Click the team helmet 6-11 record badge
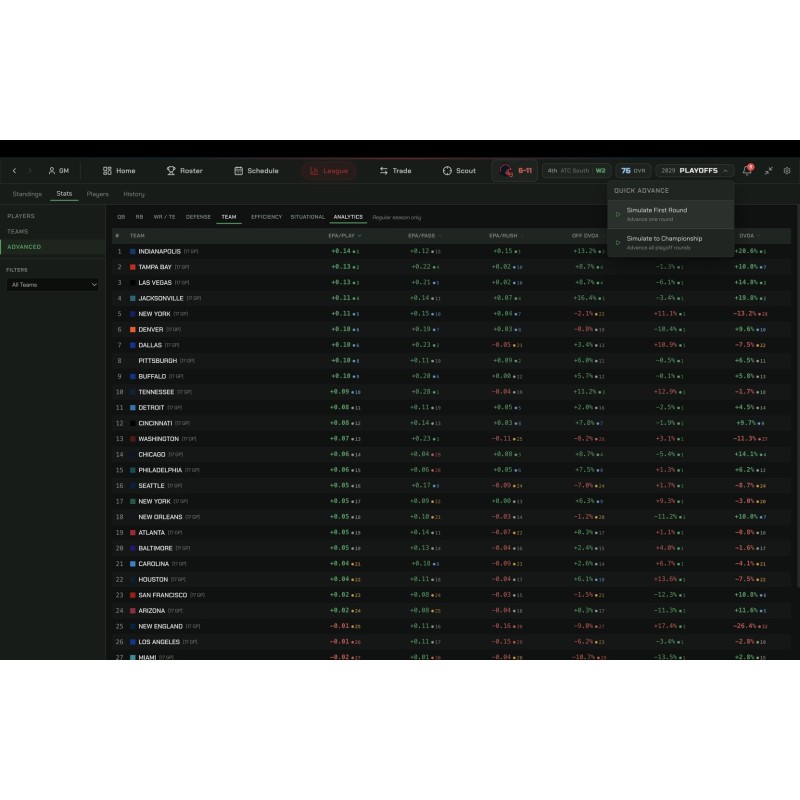Image resolution: width=800 pixels, height=800 pixels. tap(515, 170)
